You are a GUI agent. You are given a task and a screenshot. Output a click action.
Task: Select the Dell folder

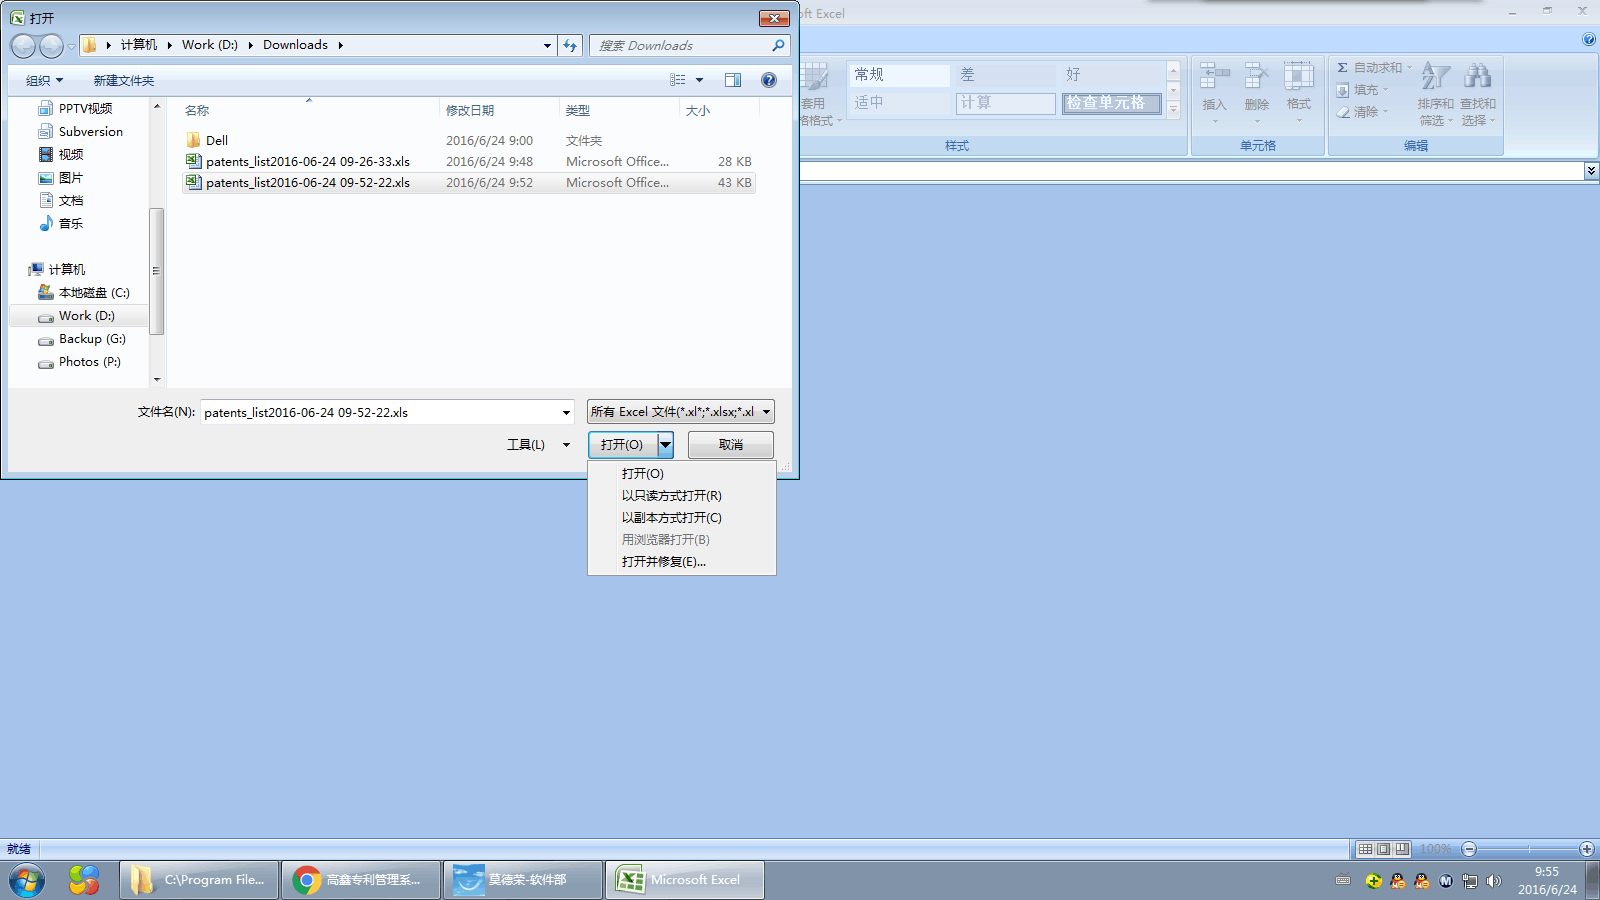(217, 141)
